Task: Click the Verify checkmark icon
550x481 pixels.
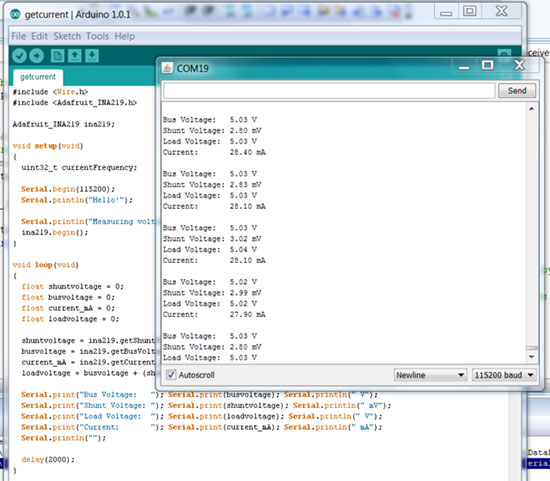Action: (x=19, y=56)
